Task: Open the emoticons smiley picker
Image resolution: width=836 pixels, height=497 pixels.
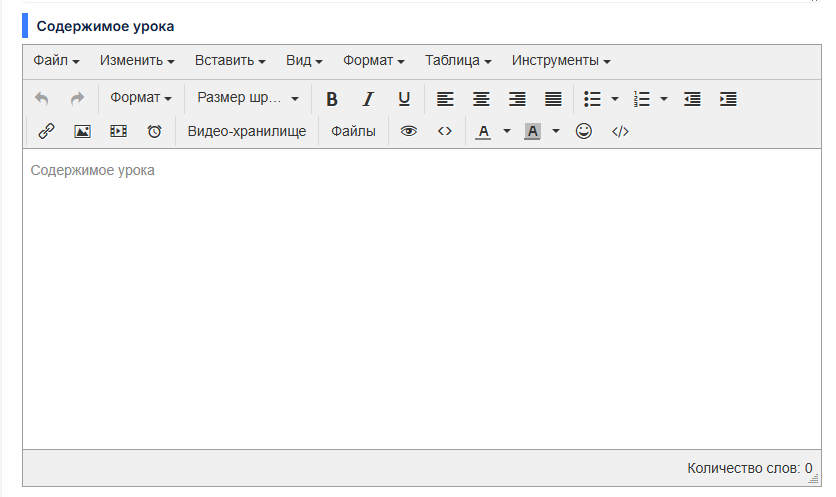Action: pyautogui.click(x=584, y=131)
